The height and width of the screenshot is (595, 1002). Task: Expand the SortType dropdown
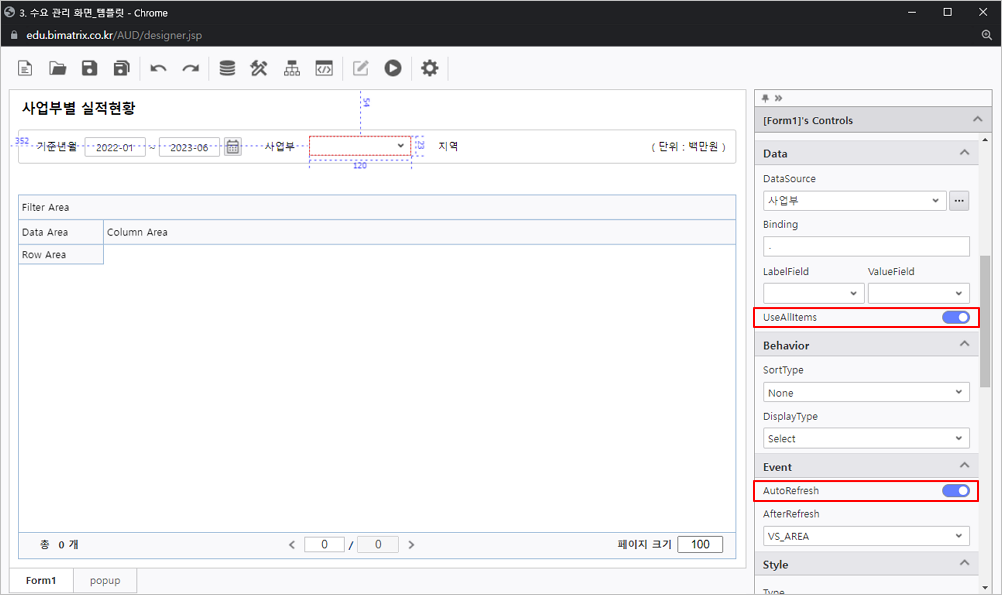[865, 393]
